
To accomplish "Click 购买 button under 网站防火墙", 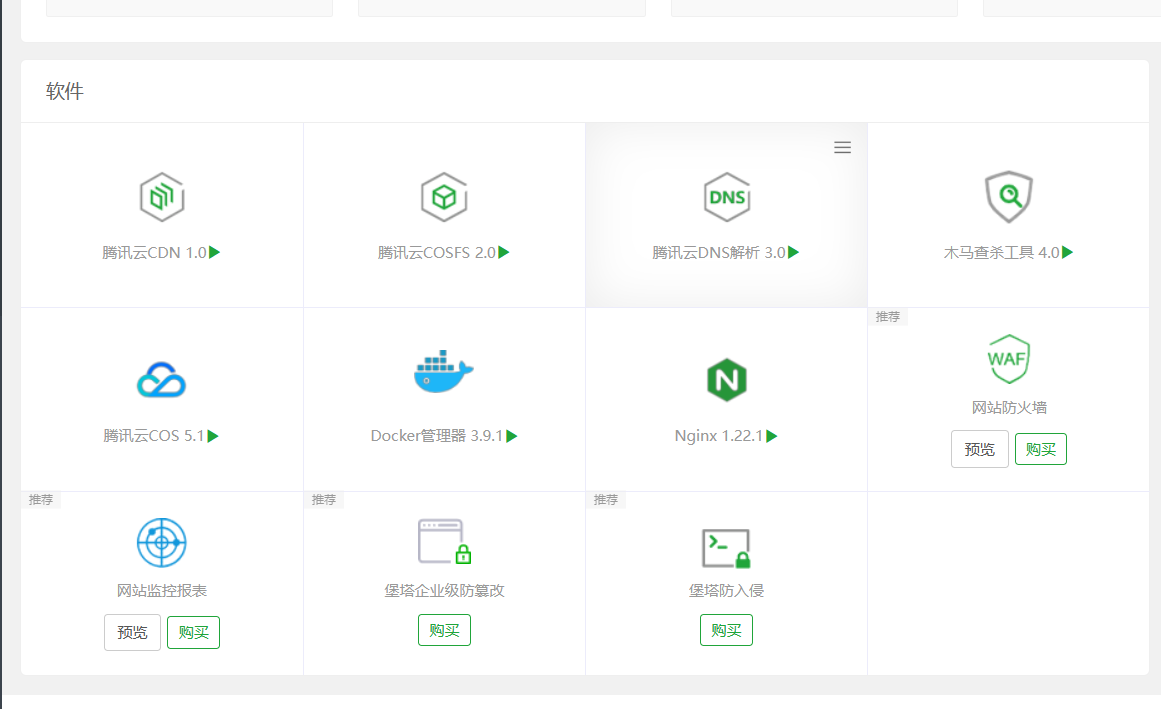I will [x=1041, y=449].
